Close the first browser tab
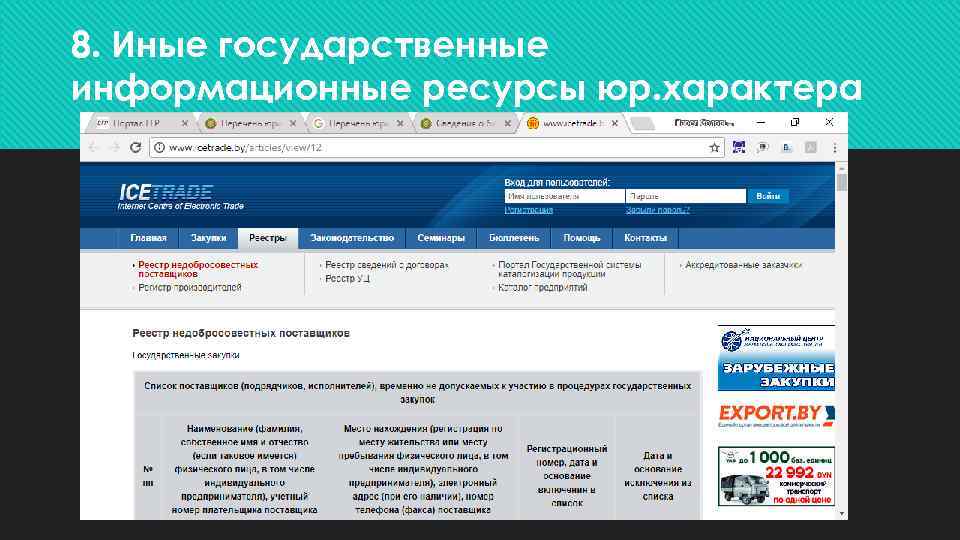 [184, 123]
